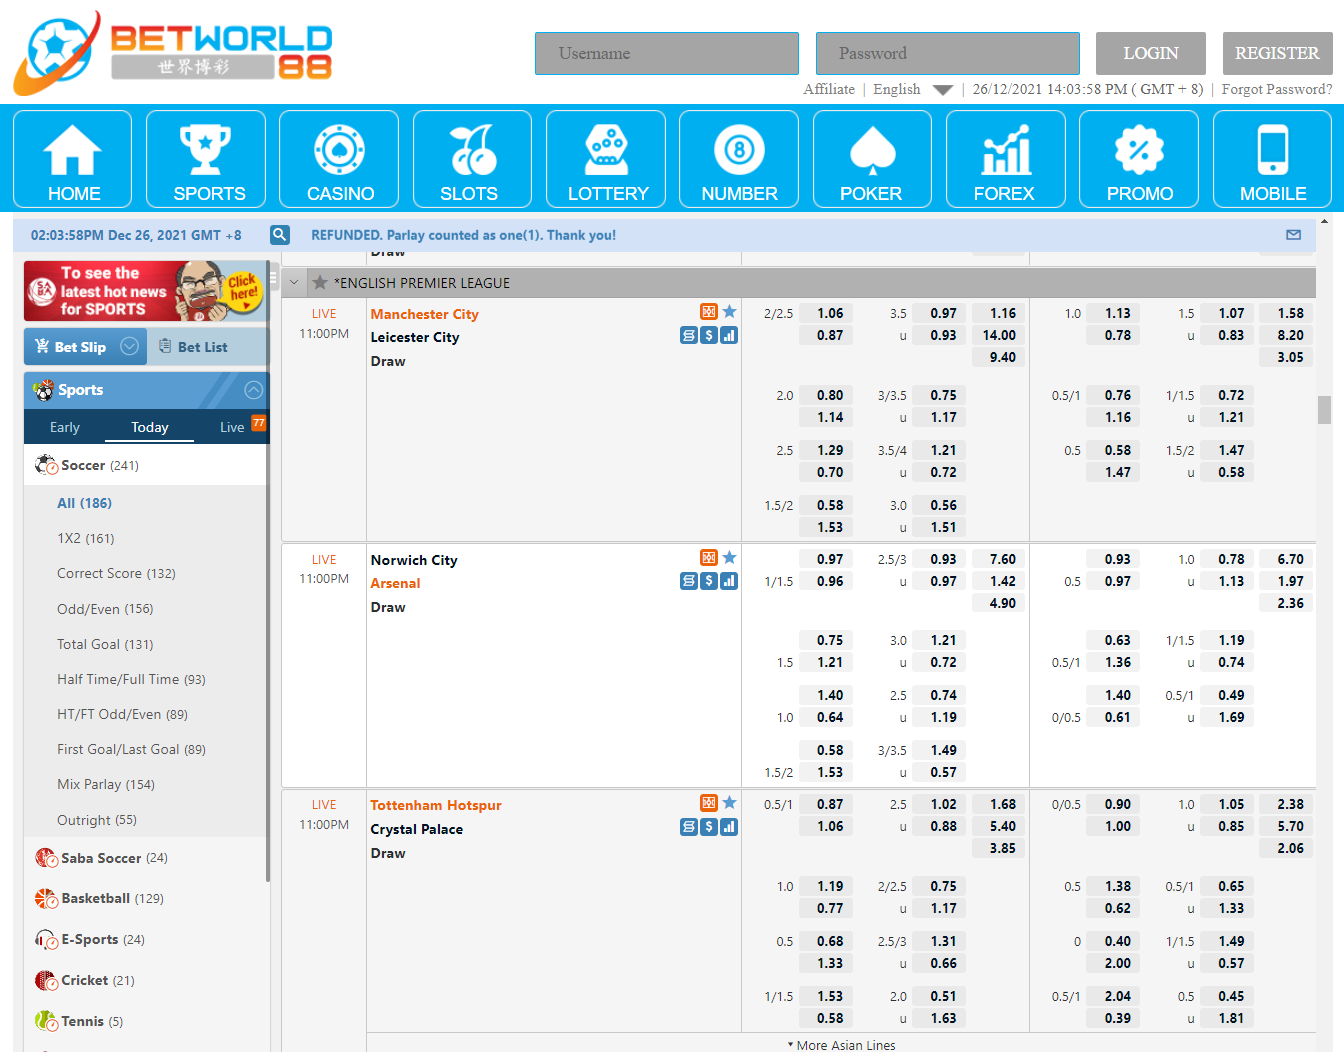Click the dollar icon for Tottenham Hotspur match

pos(708,827)
